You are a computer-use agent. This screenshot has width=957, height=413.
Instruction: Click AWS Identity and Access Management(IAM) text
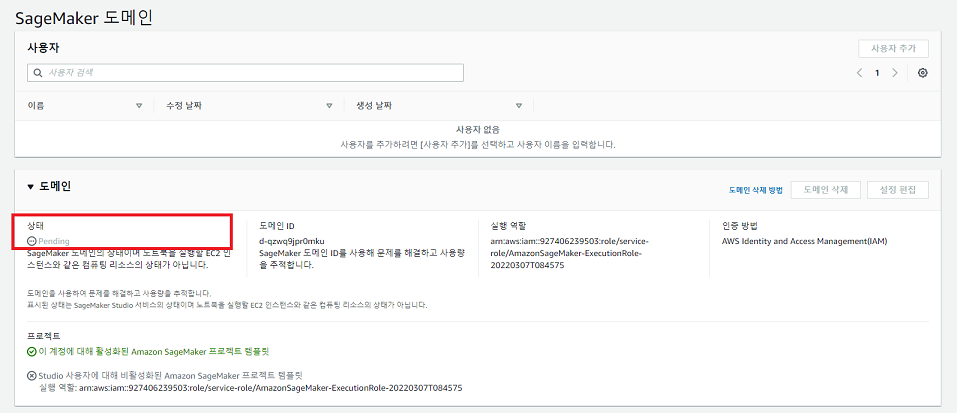804,241
